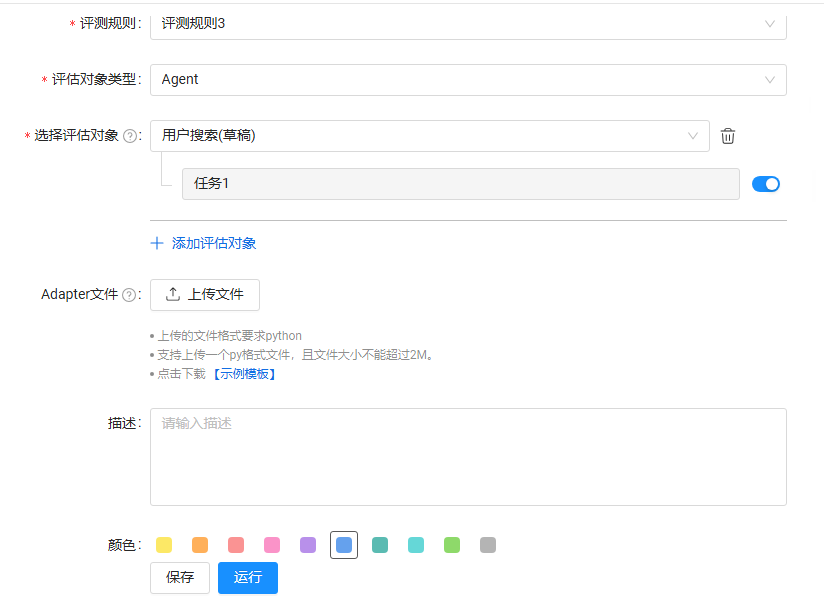Expand the 评估对象类型 Agent dropdown
This screenshot has width=824, height=602.
[468, 80]
